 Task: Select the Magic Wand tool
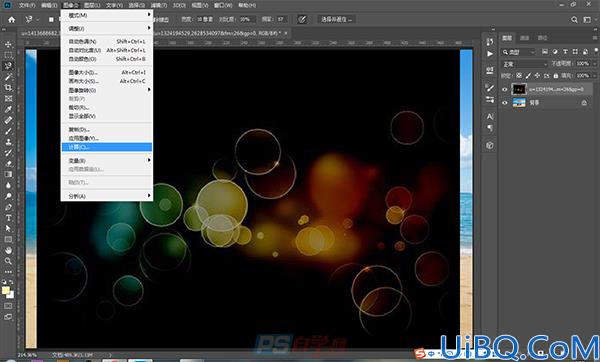pos(8,77)
